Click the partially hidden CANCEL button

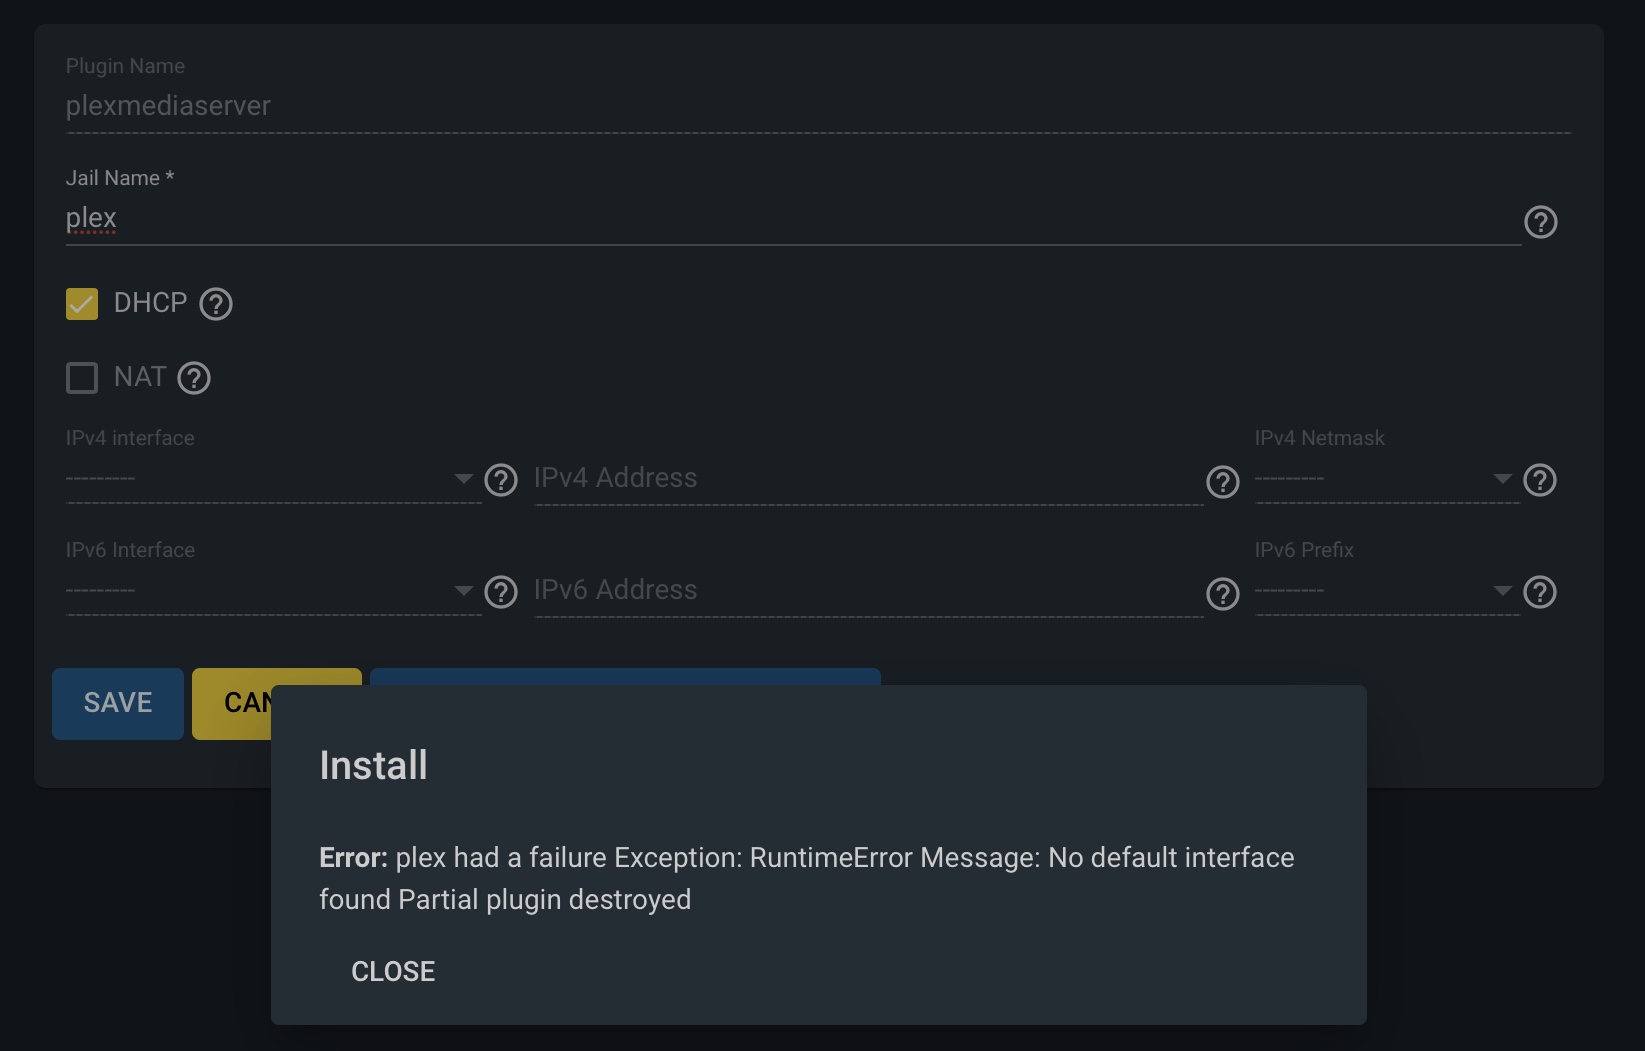[232, 703]
